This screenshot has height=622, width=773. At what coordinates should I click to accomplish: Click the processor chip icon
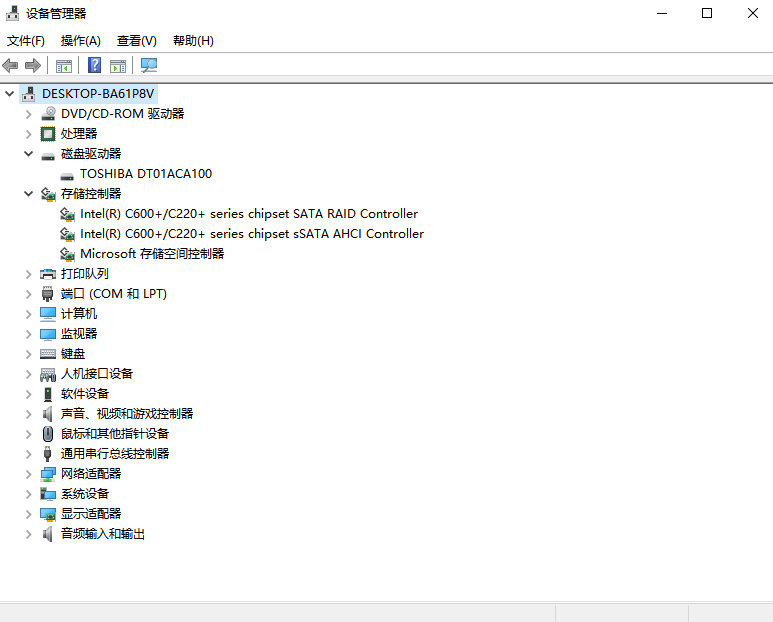click(x=48, y=134)
